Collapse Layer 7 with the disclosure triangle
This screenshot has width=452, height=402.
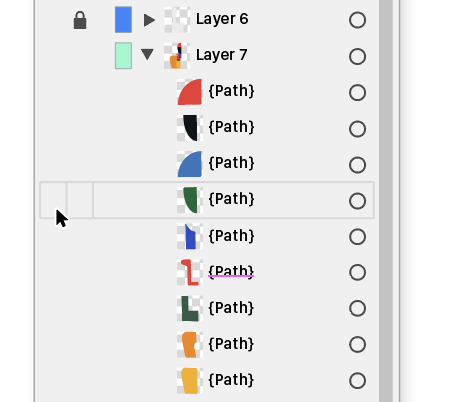click(x=147, y=54)
